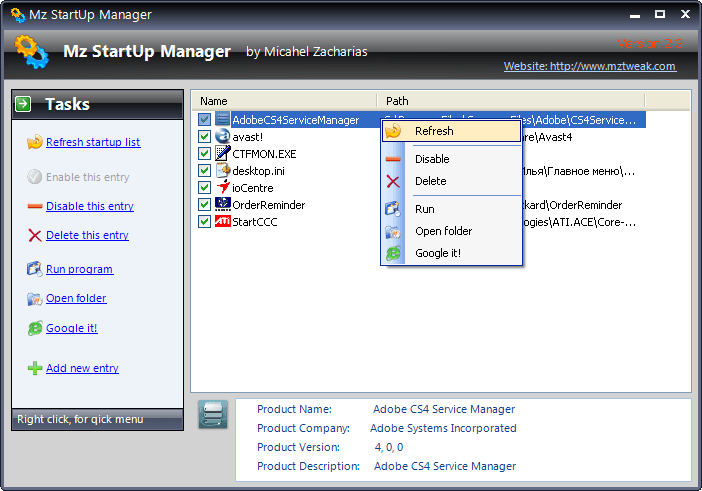Select the ioCentre entry name
Viewport: 702px width, 491px height.
click(x=253, y=188)
